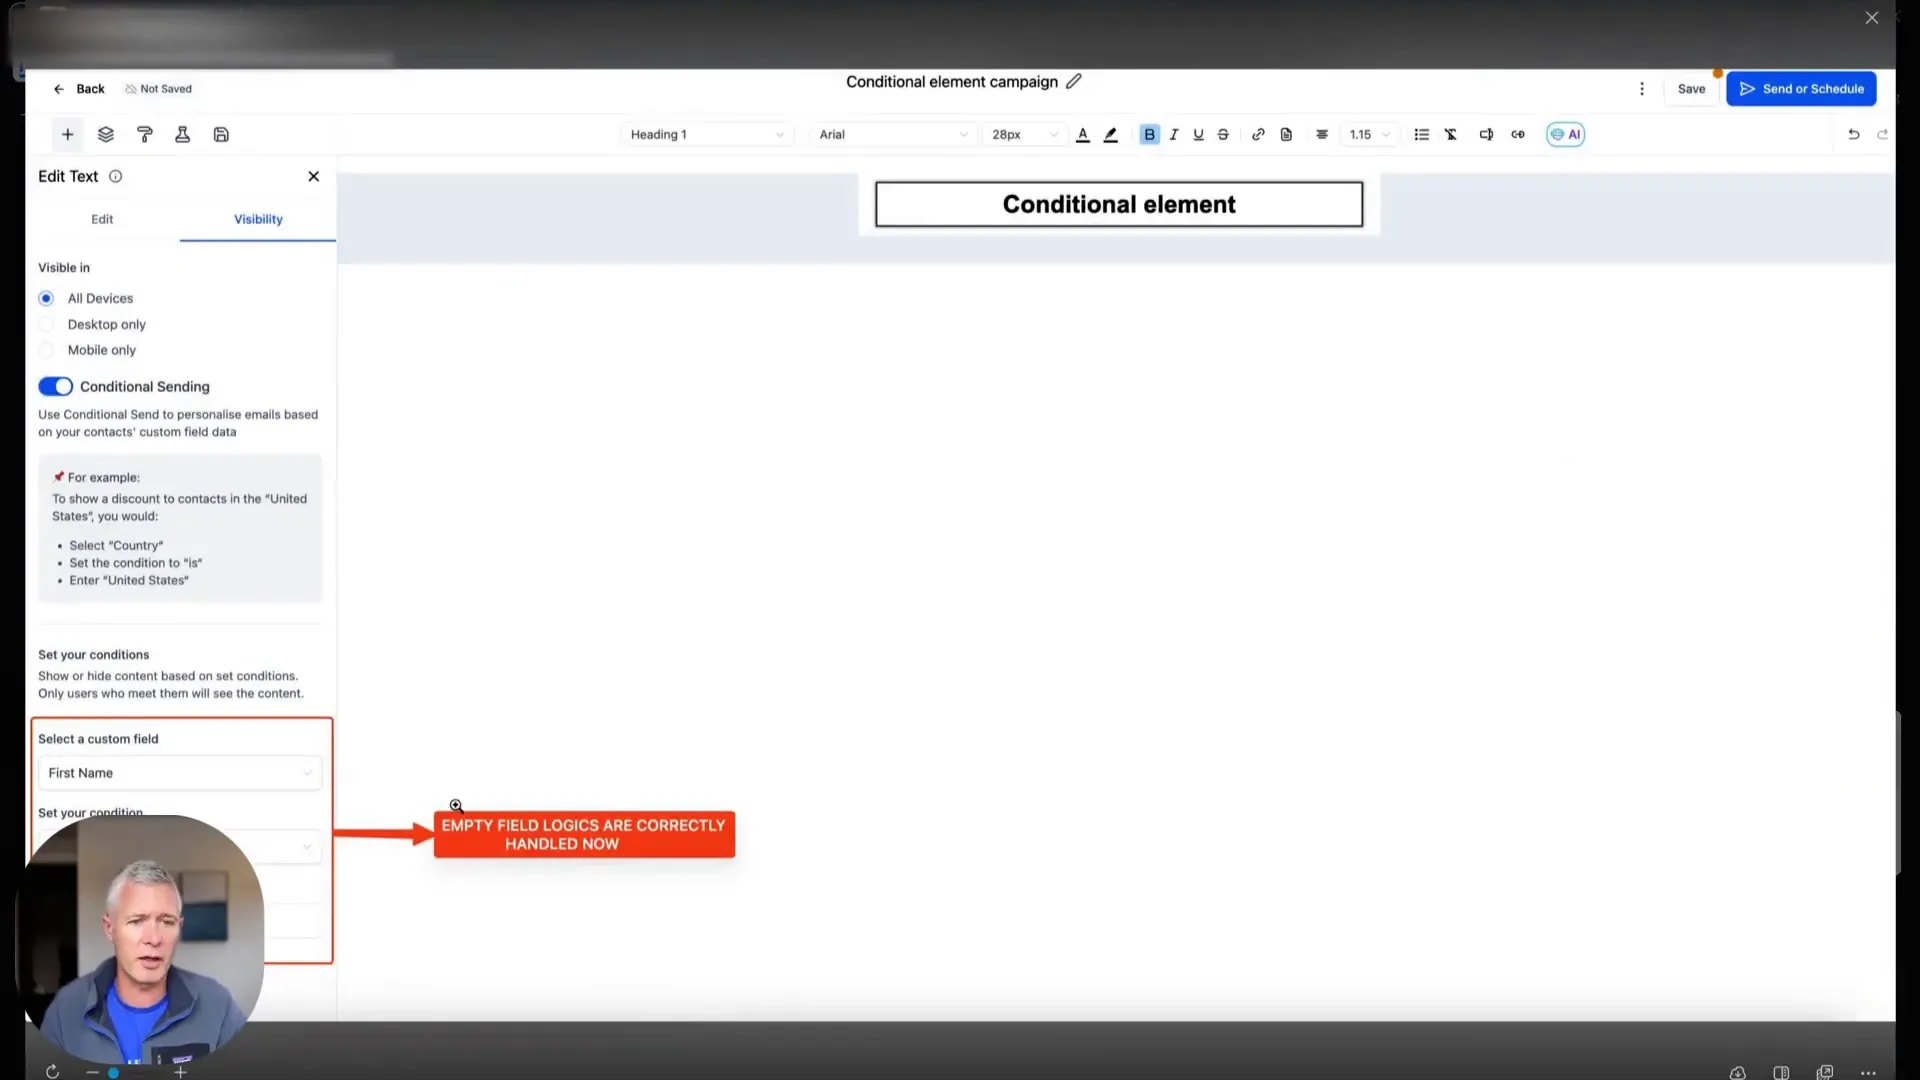This screenshot has width=1920, height=1080.
Task: Open the AI assistant button
Action: pyautogui.click(x=1565, y=134)
